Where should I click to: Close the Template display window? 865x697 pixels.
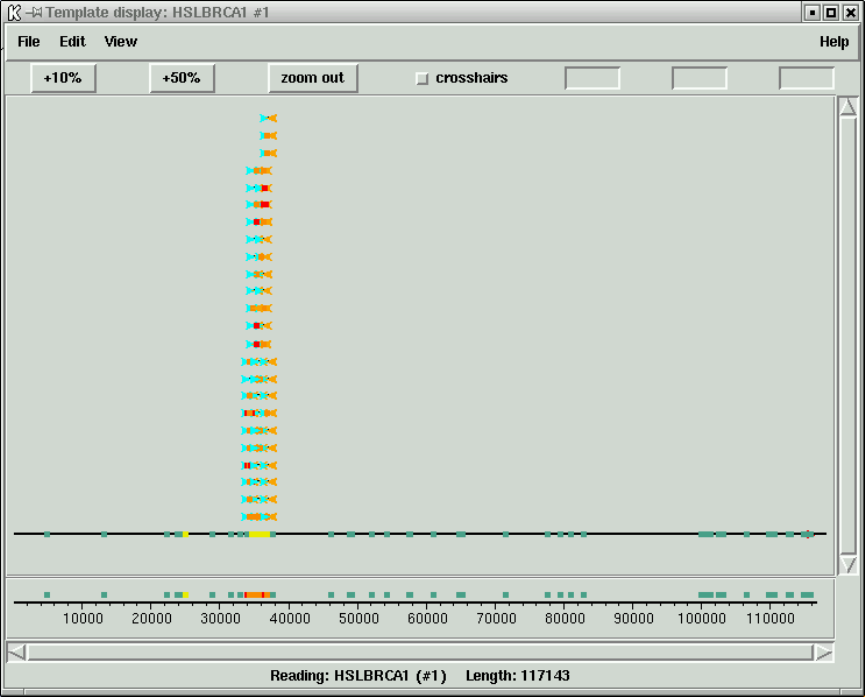pos(850,12)
